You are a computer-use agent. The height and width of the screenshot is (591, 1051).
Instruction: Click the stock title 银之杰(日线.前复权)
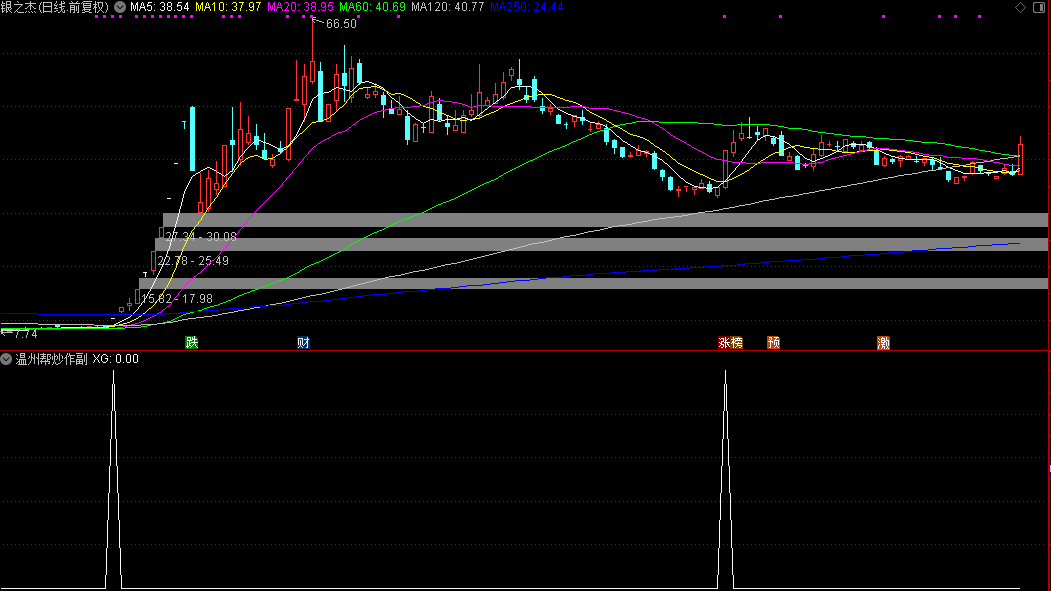click(55, 7)
